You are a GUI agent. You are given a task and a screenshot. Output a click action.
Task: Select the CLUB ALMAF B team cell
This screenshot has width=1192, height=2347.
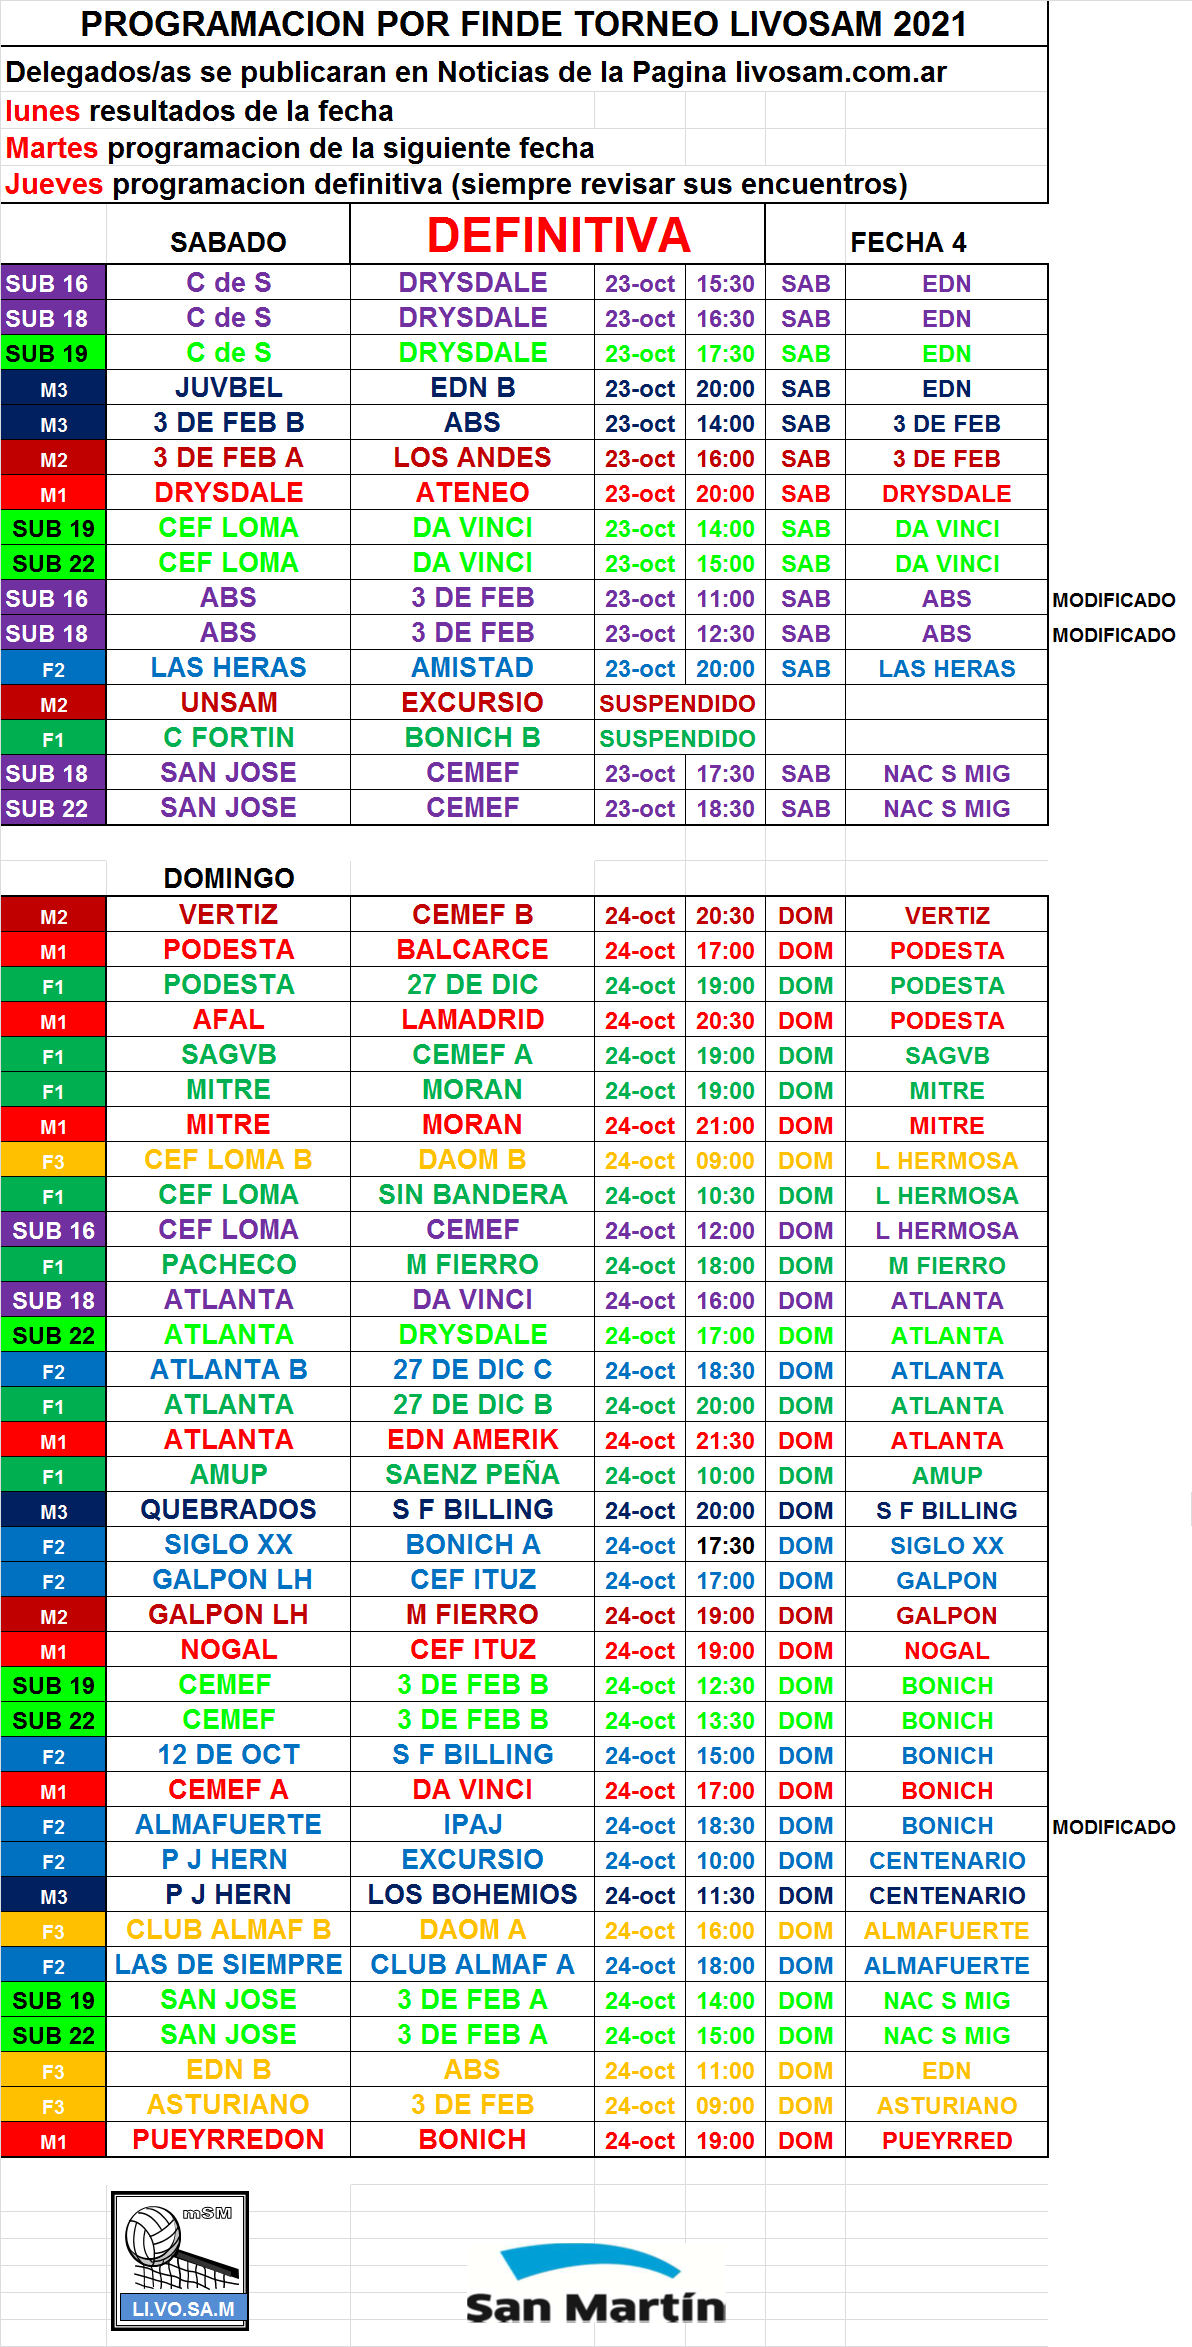click(x=228, y=1930)
